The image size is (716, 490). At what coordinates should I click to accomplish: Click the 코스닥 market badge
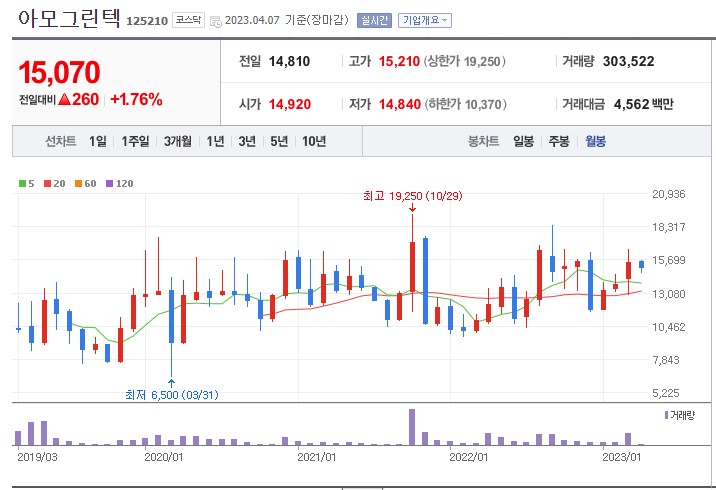click(x=188, y=20)
